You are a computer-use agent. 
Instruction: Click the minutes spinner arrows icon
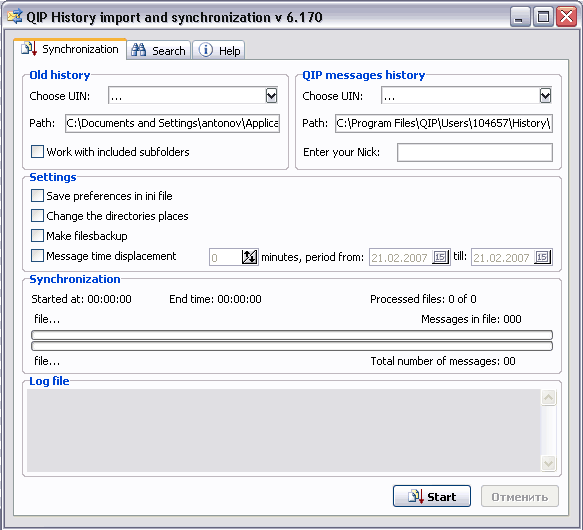(x=249, y=257)
